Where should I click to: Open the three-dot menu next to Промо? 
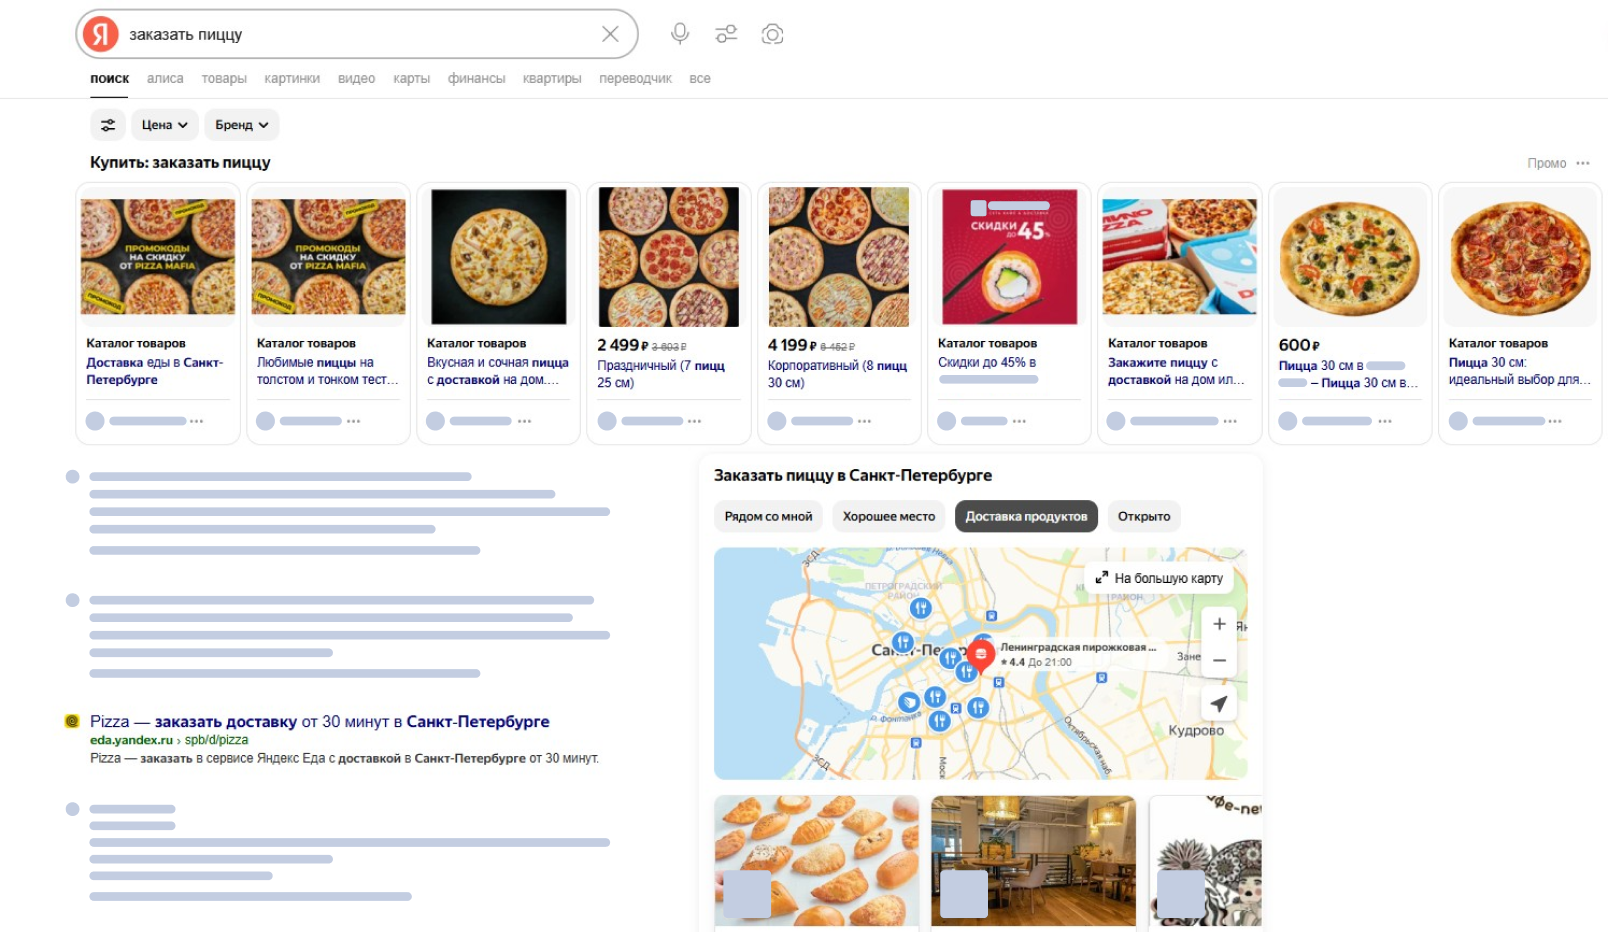click(x=1583, y=163)
